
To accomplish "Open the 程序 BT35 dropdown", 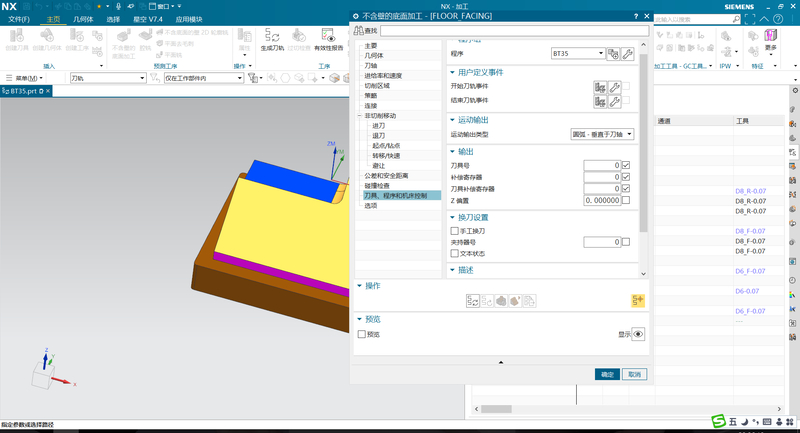I will (578, 54).
